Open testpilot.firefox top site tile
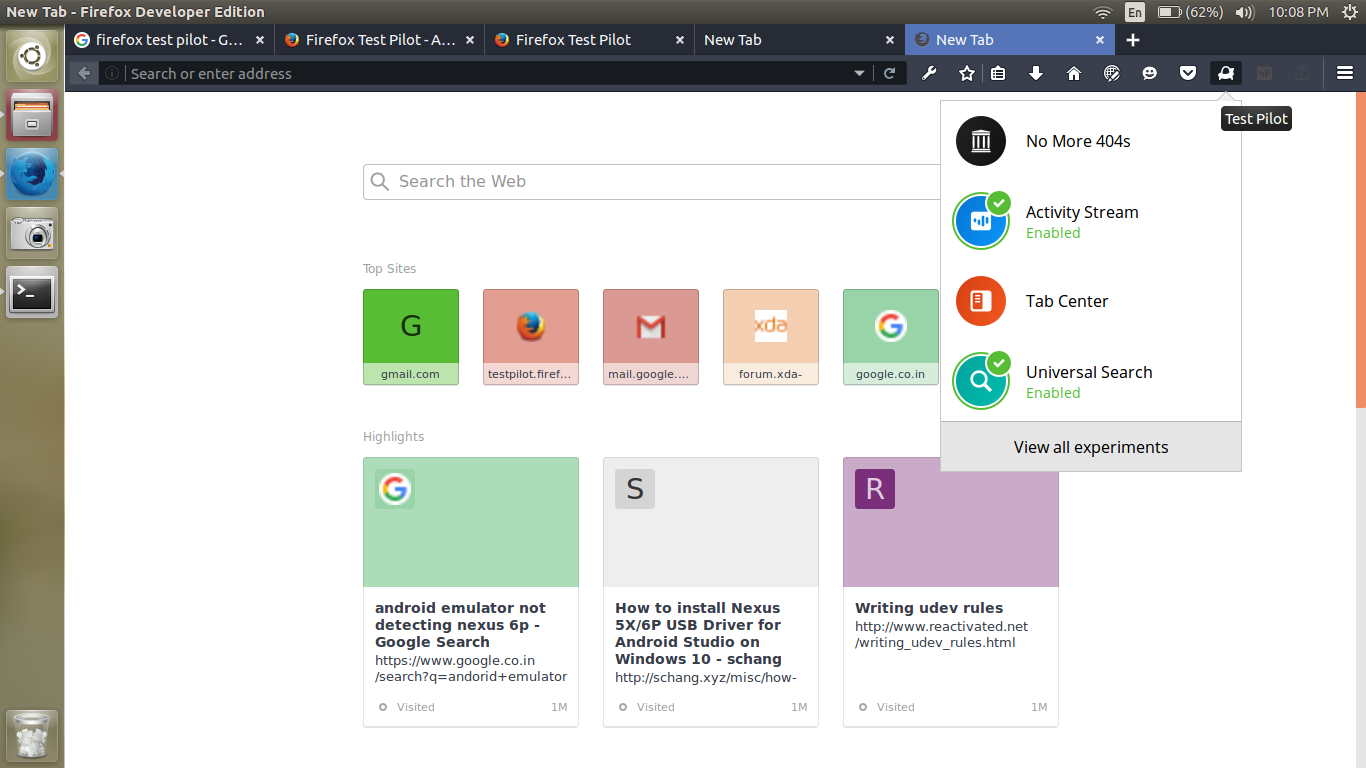Image resolution: width=1366 pixels, height=768 pixels. [531, 337]
